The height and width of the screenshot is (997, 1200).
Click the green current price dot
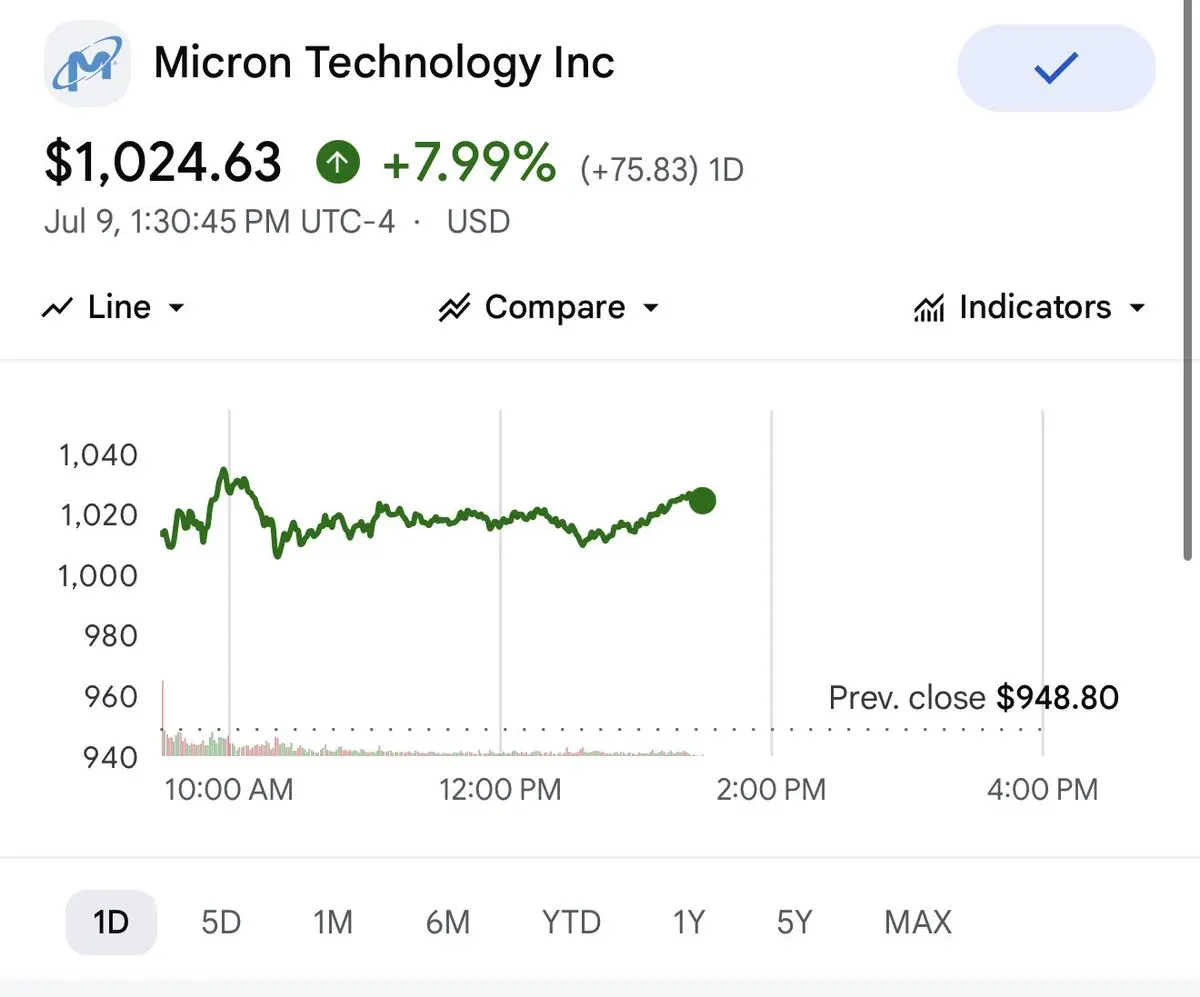coord(702,501)
